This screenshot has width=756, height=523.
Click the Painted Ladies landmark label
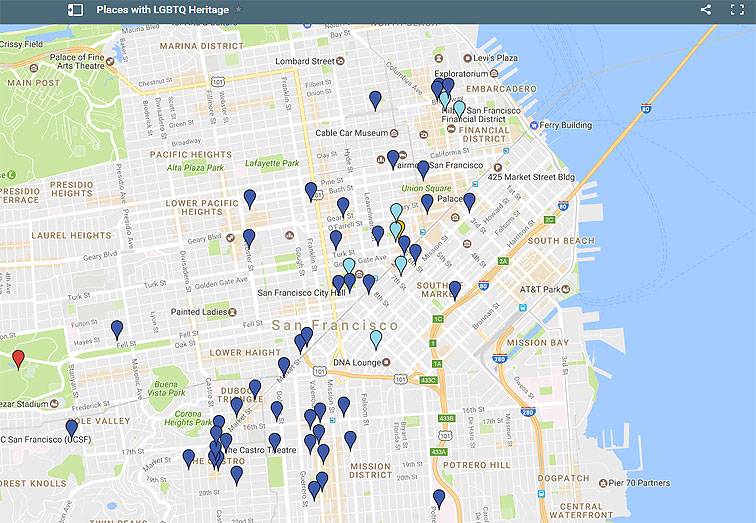point(199,312)
